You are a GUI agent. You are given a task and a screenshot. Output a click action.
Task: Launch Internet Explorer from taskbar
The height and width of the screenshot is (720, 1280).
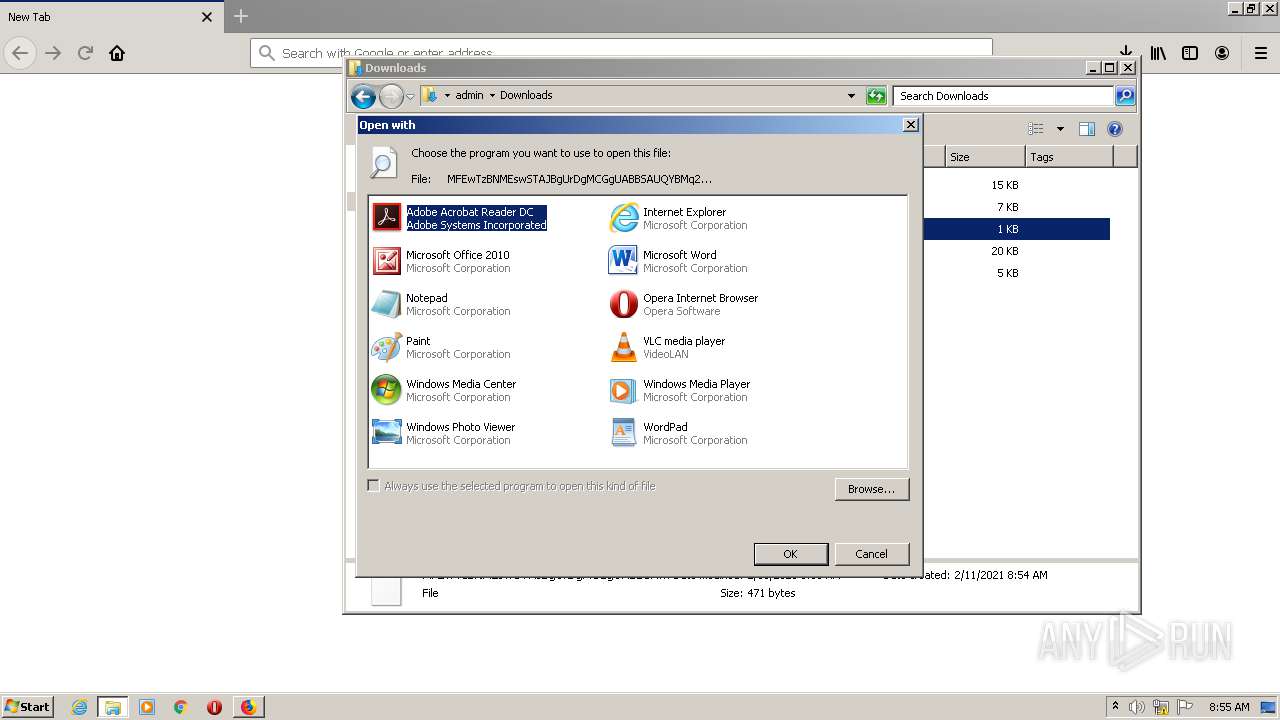79,707
